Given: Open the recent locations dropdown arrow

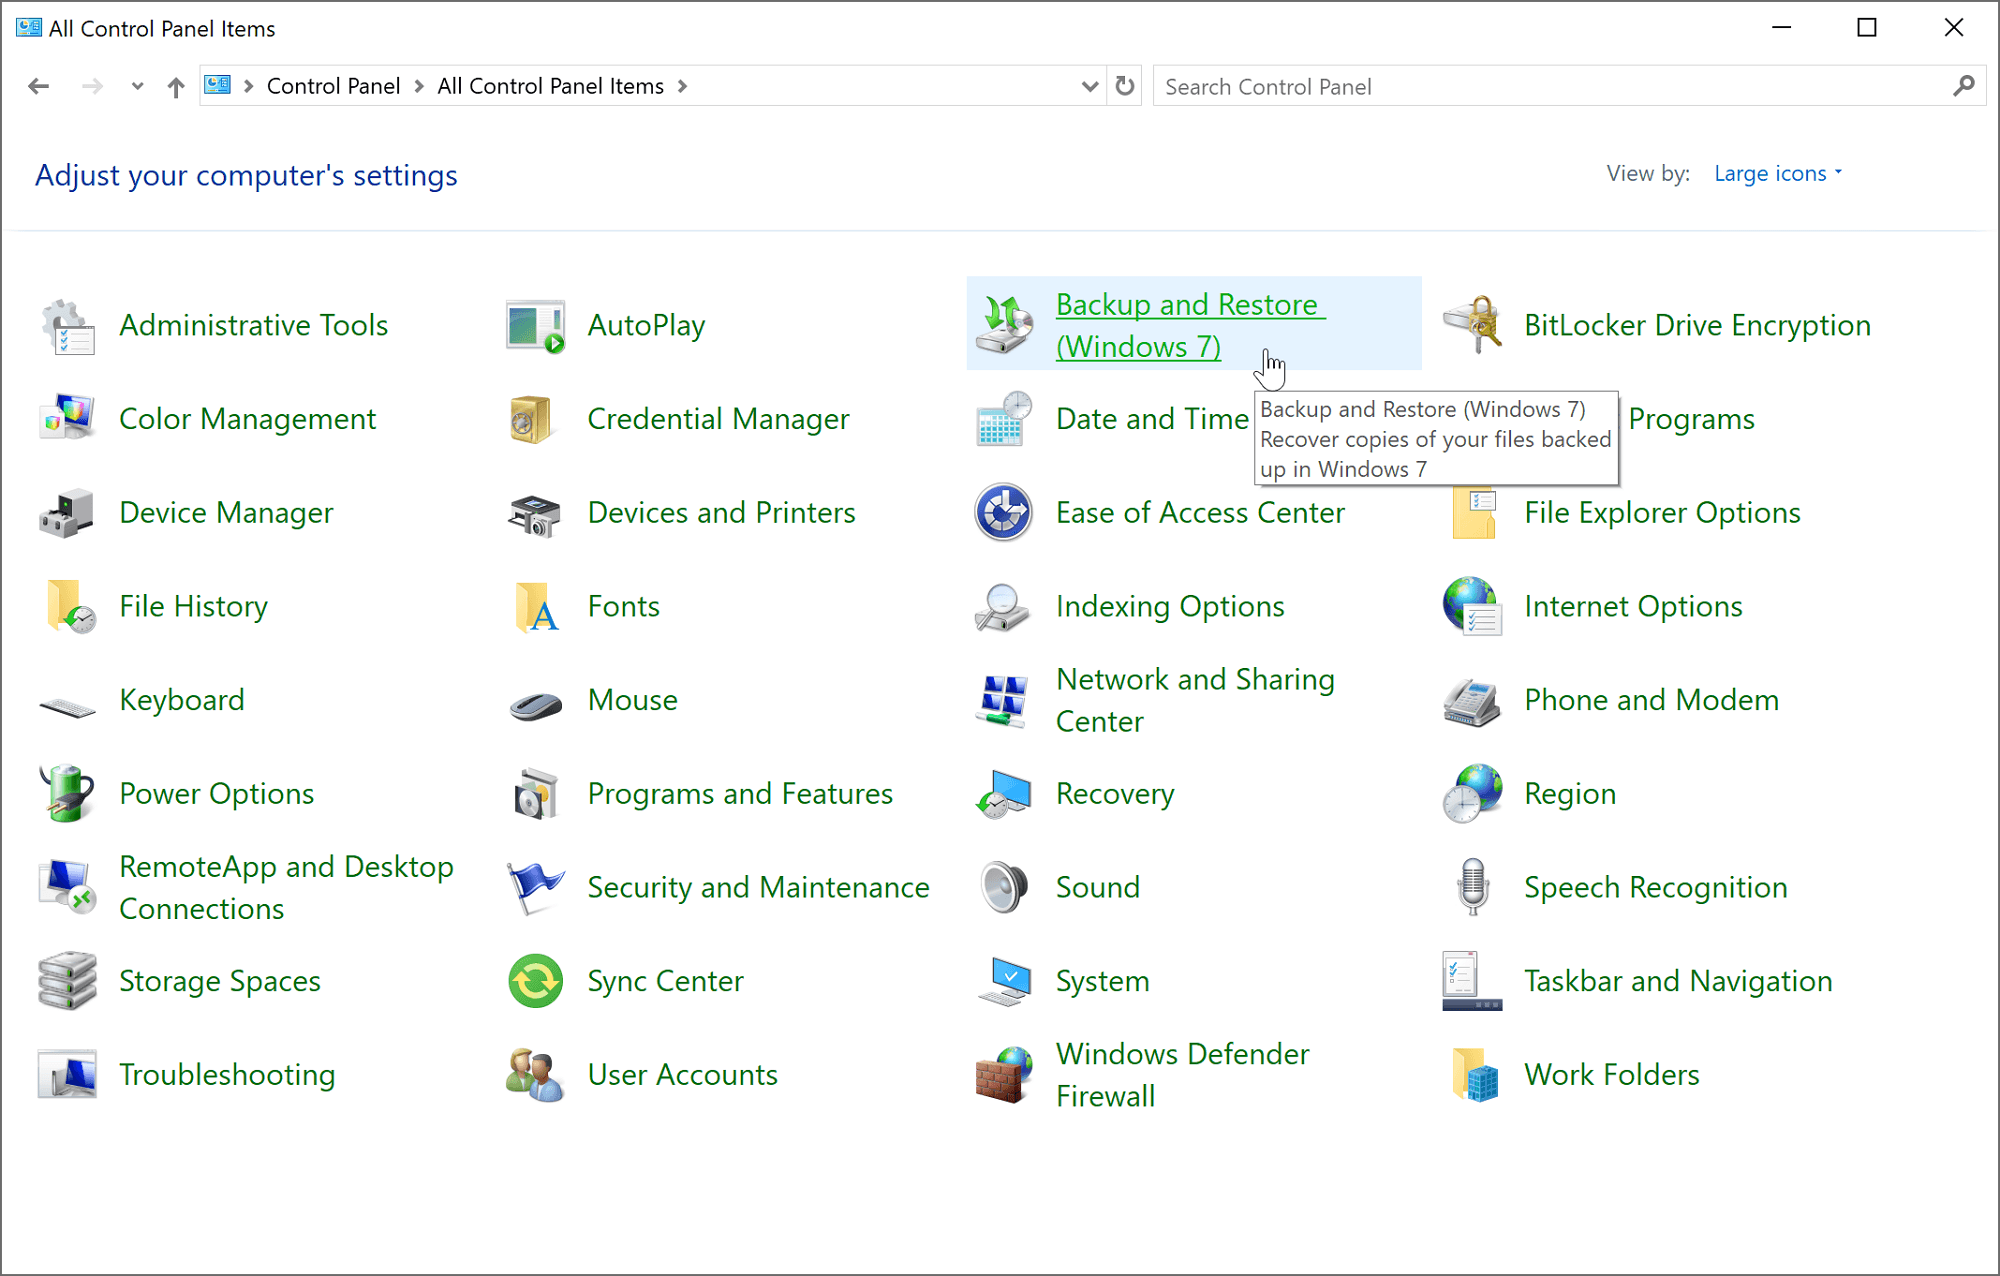Looking at the screenshot, I should point(137,87).
